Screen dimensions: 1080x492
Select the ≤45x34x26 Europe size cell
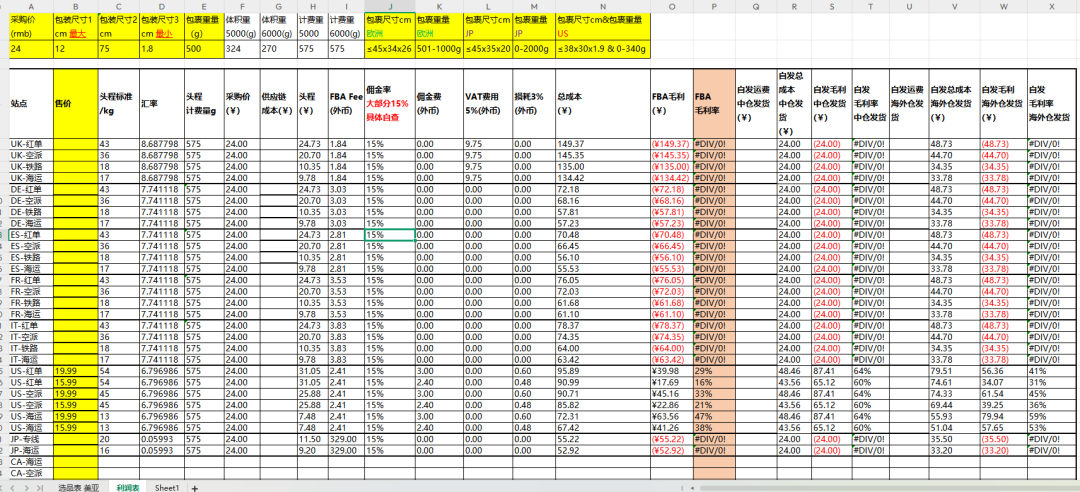click(389, 50)
